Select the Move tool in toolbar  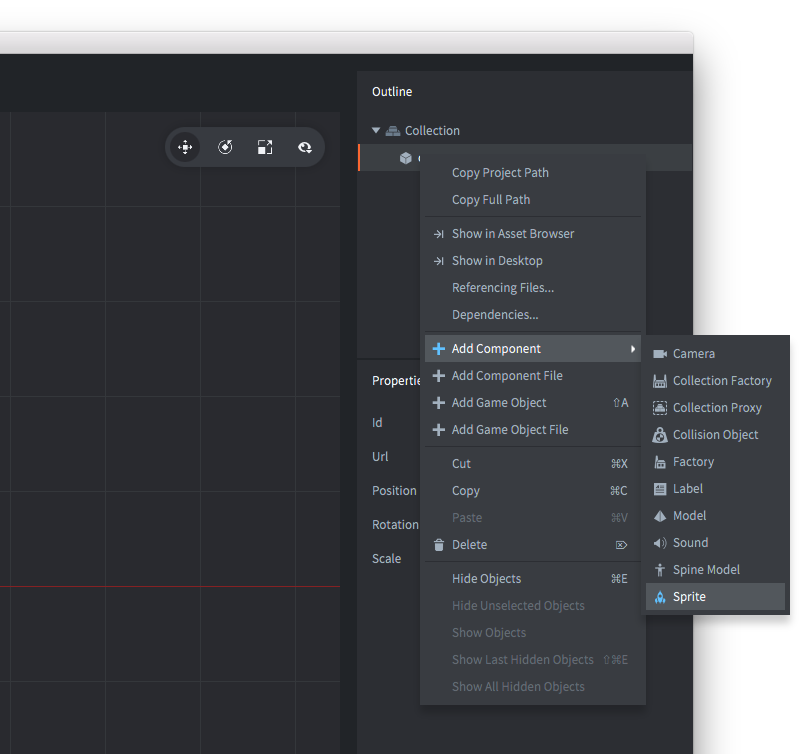click(x=185, y=147)
